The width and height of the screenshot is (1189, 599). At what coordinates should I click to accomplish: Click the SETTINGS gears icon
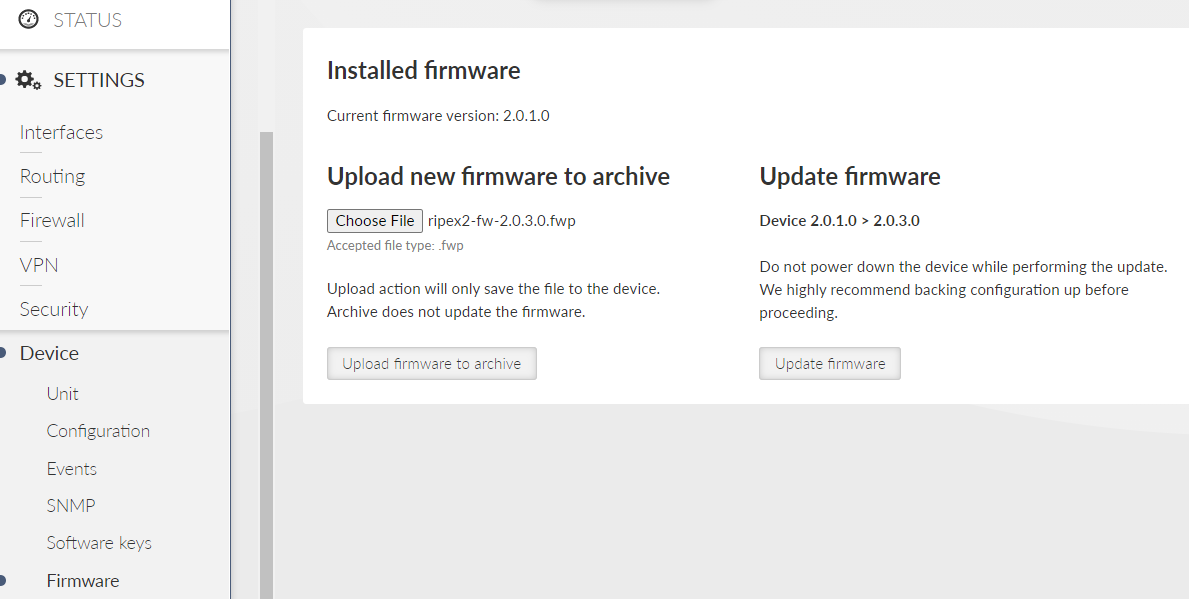28,80
